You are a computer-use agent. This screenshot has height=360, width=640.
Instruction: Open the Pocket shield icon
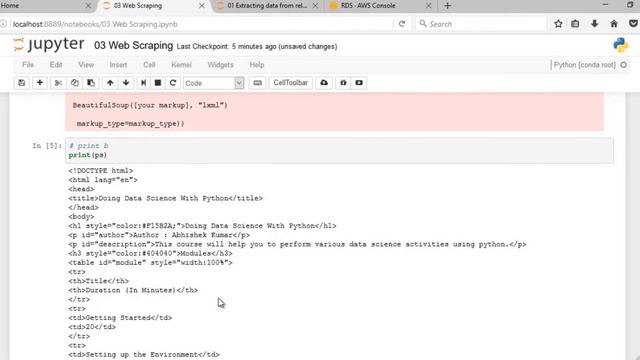pyautogui.click(x=633, y=24)
